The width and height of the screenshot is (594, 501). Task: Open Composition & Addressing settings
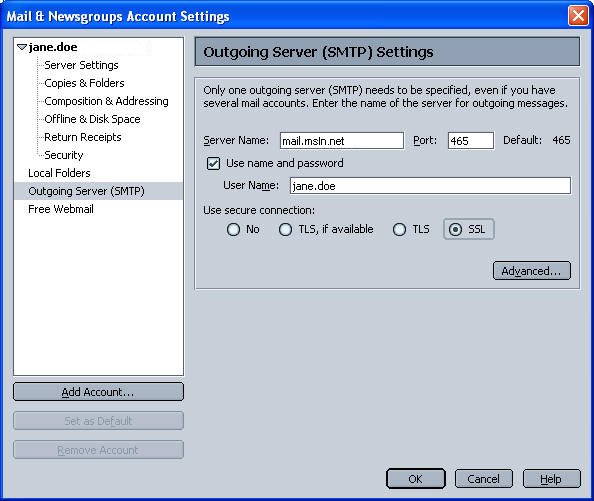coord(106,101)
